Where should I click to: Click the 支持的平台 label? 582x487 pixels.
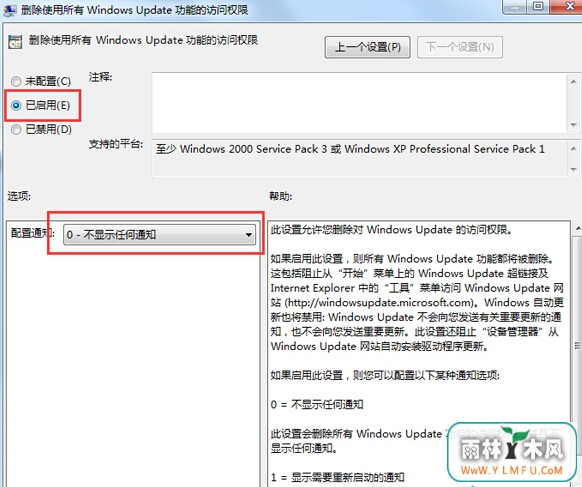click(115, 144)
